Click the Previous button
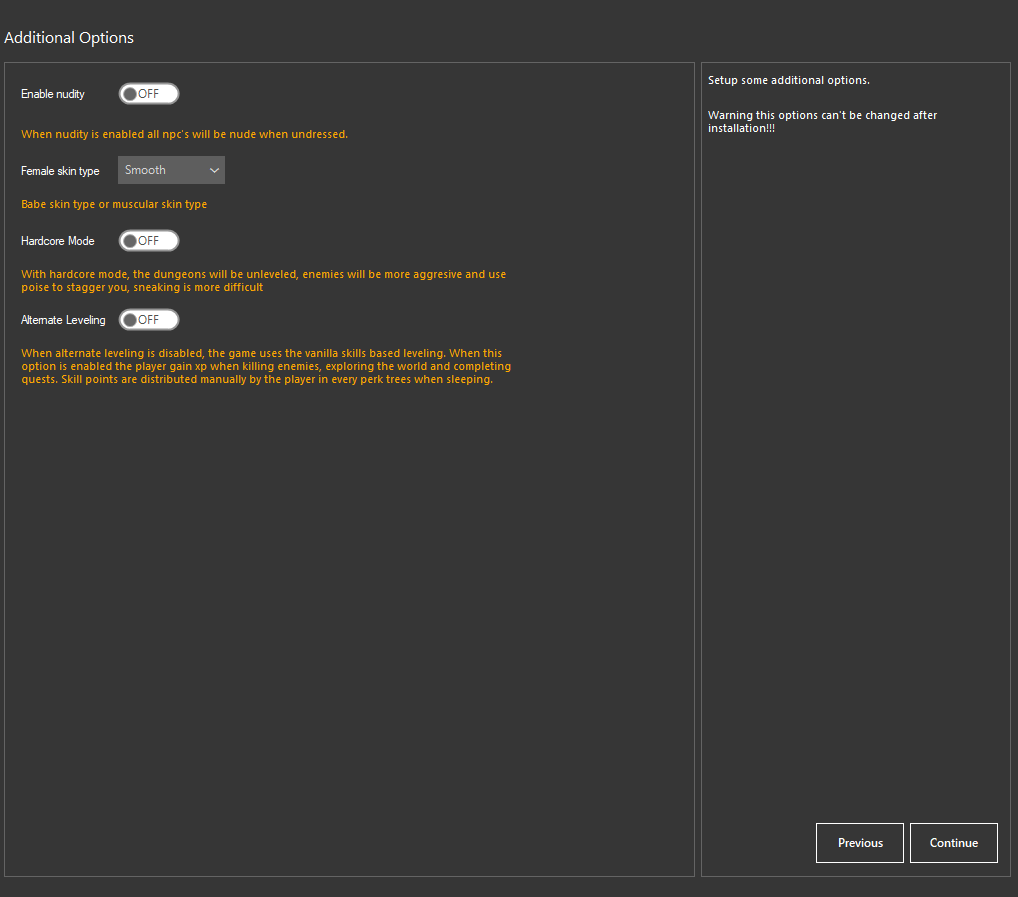The width and height of the screenshot is (1018, 897). pos(860,843)
